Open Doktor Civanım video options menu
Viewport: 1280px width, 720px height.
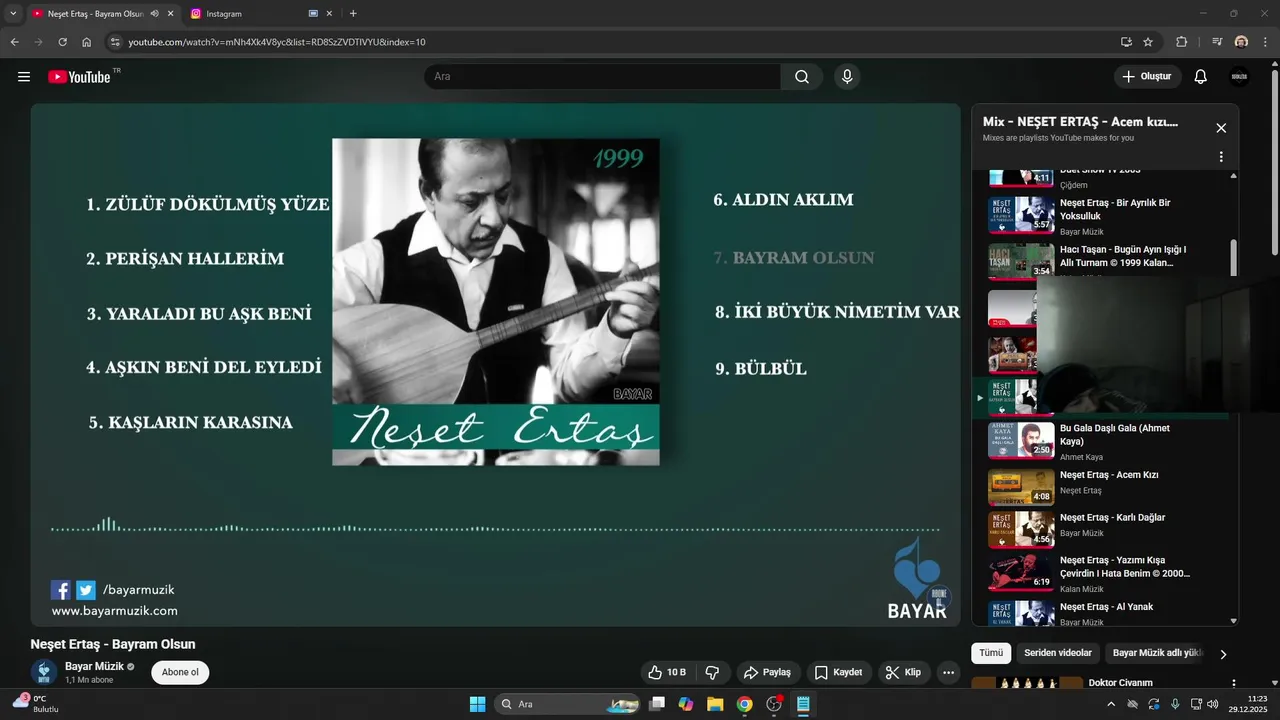(1234, 683)
